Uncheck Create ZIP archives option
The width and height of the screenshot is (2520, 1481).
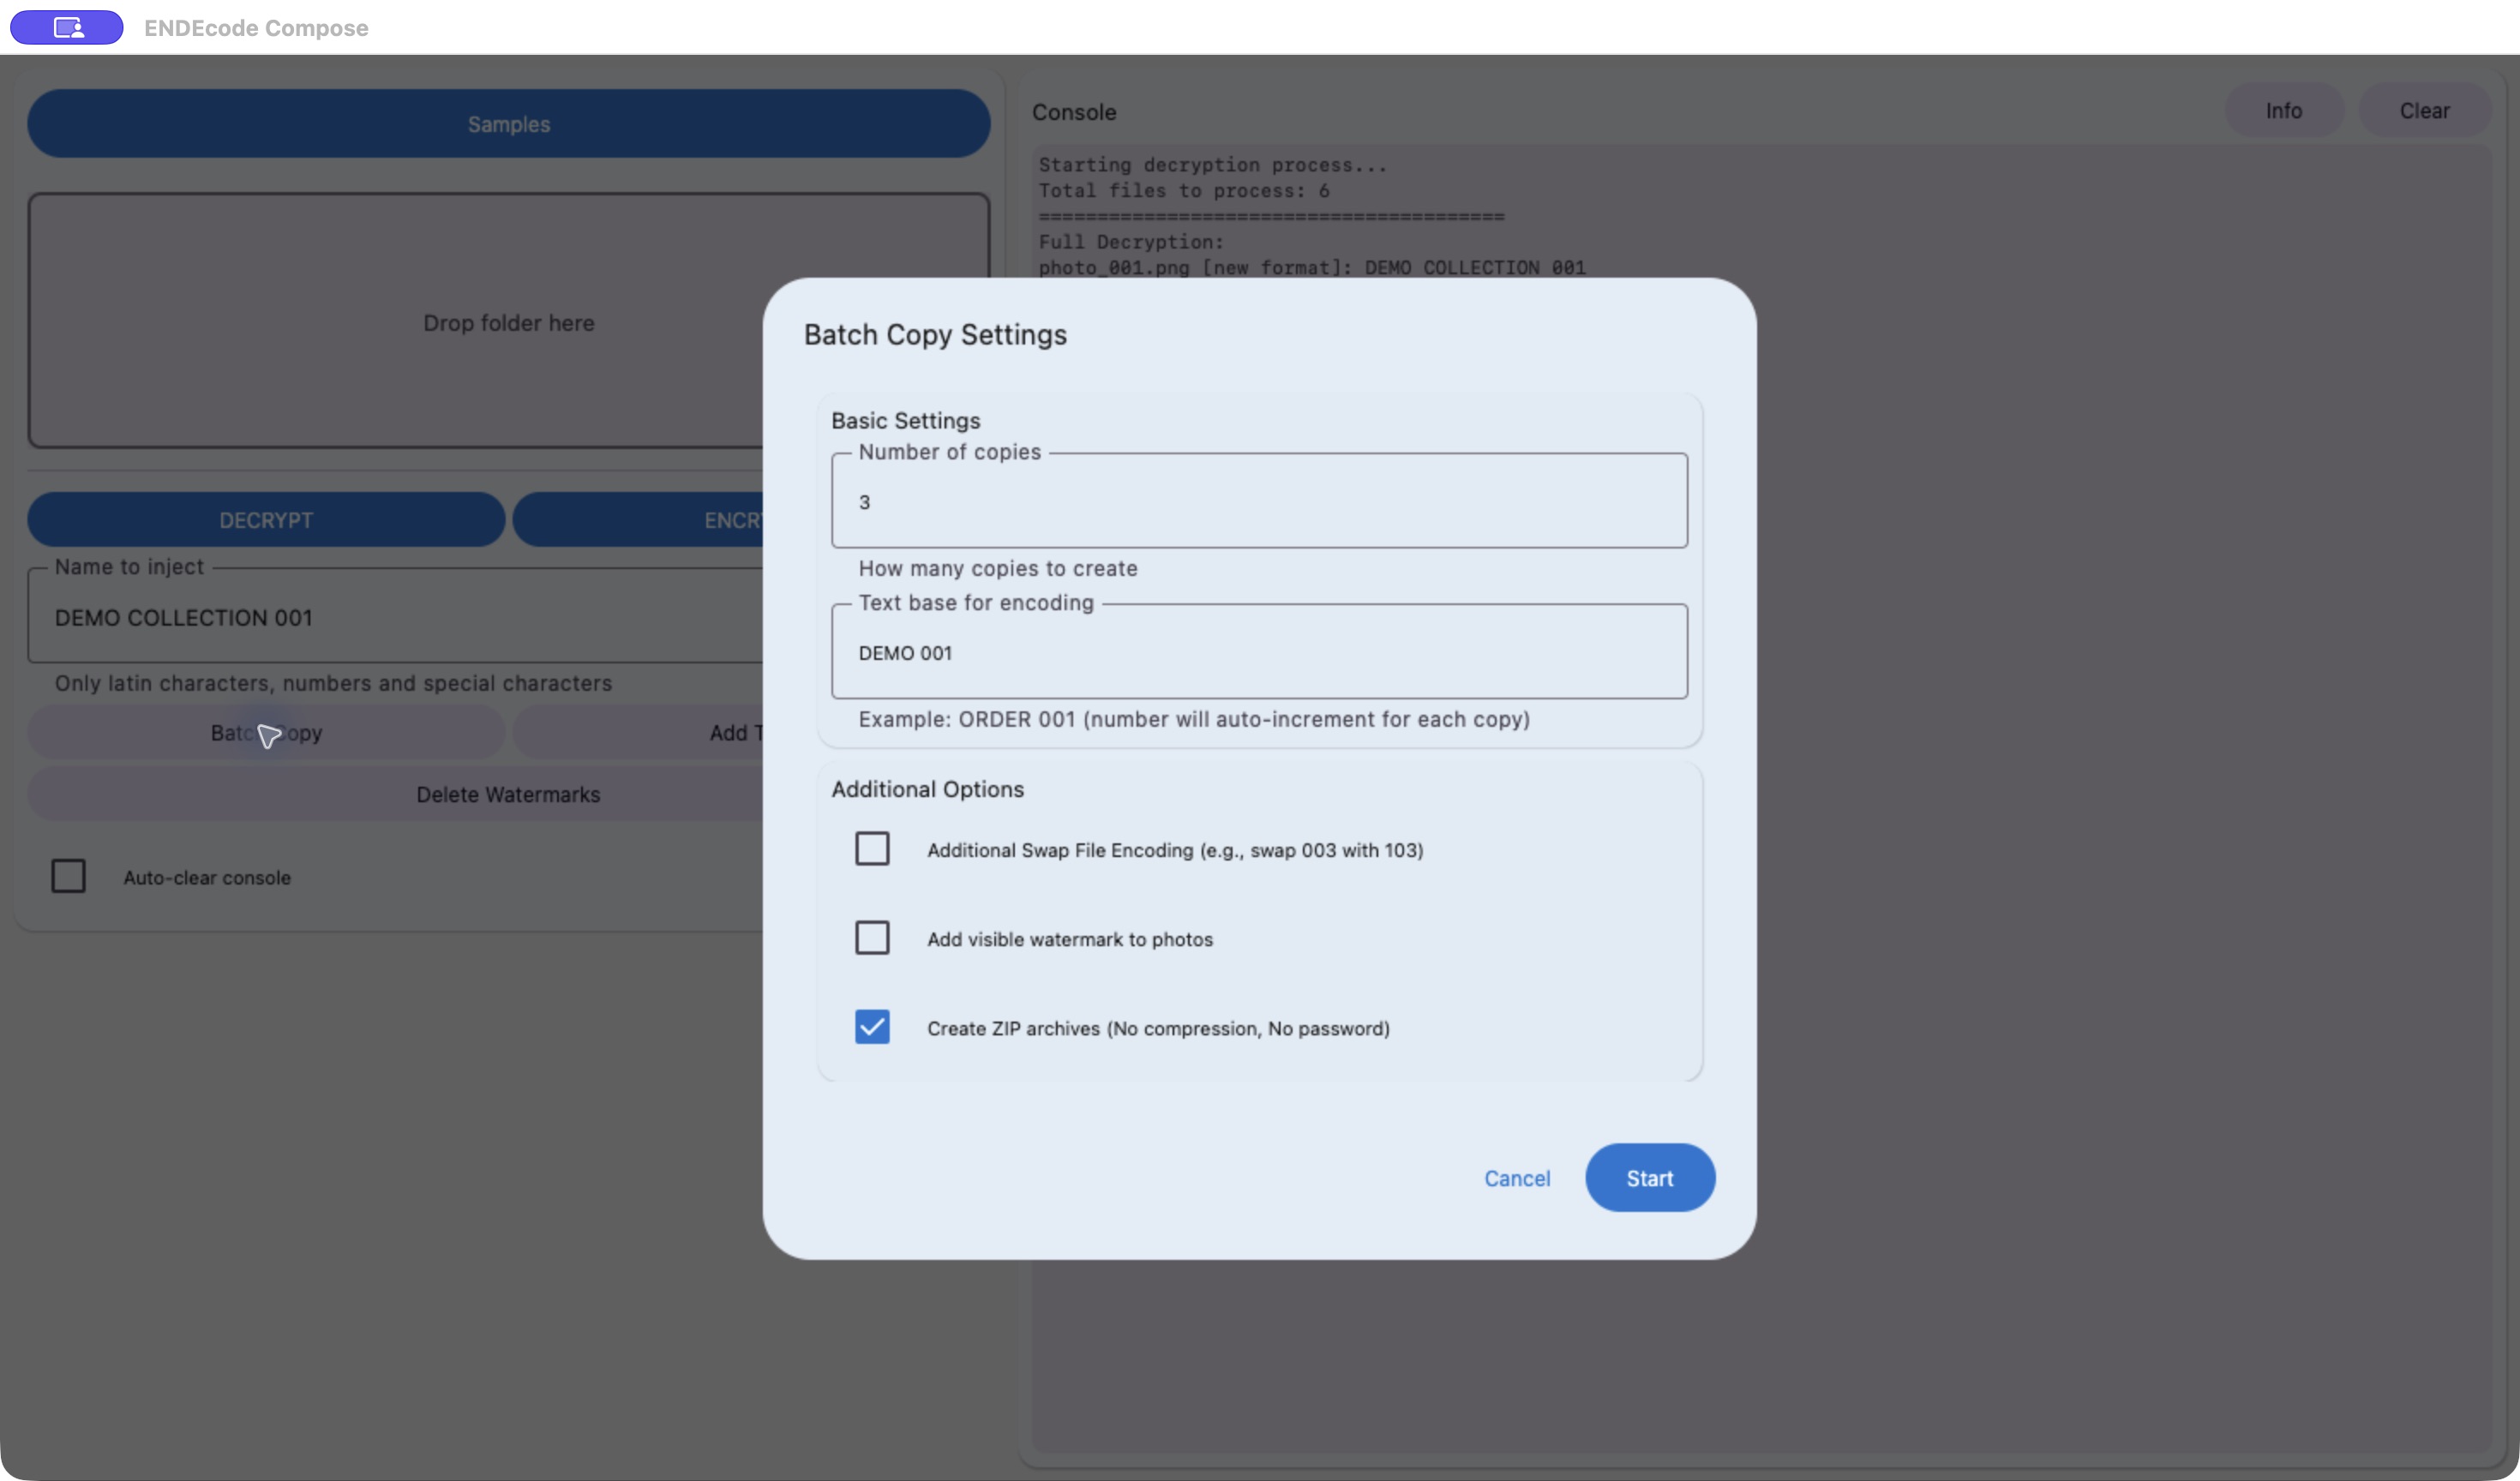[x=872, y=1026]
